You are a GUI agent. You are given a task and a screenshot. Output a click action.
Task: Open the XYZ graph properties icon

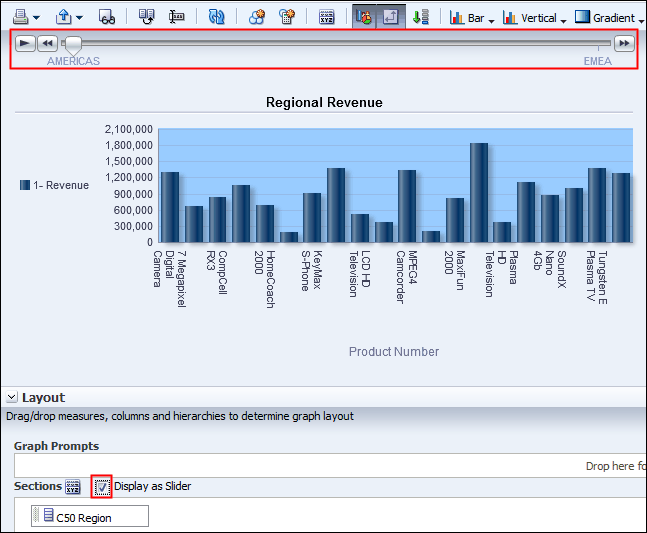[327, 17]
